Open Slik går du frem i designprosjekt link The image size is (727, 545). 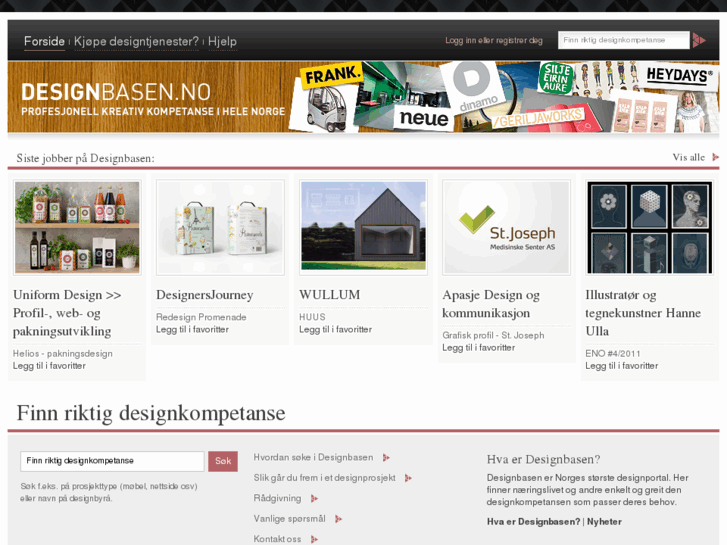[x=324, y=478]
